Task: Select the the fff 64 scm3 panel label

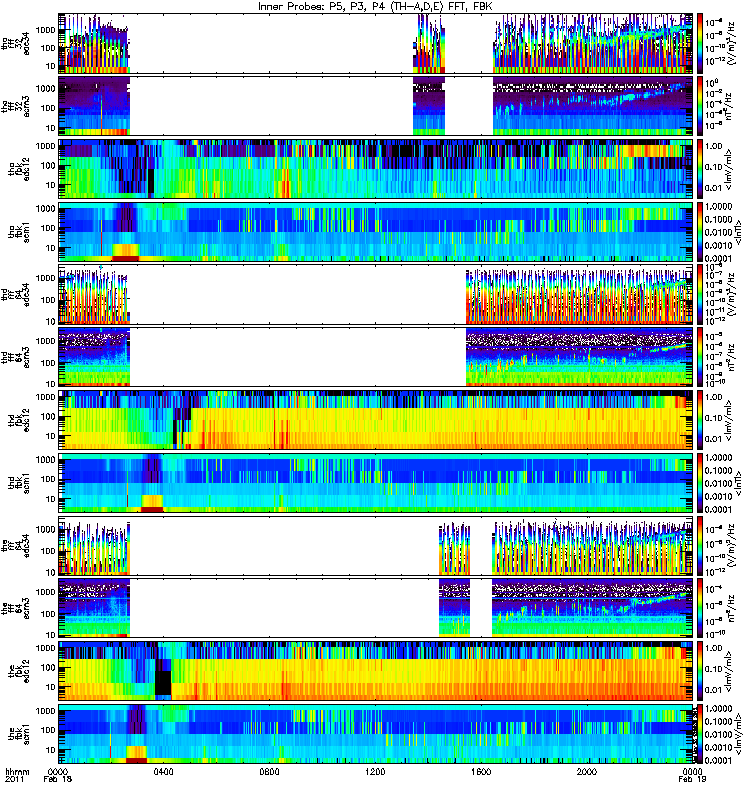Action: pyautogui.click(x=15, y=608)
